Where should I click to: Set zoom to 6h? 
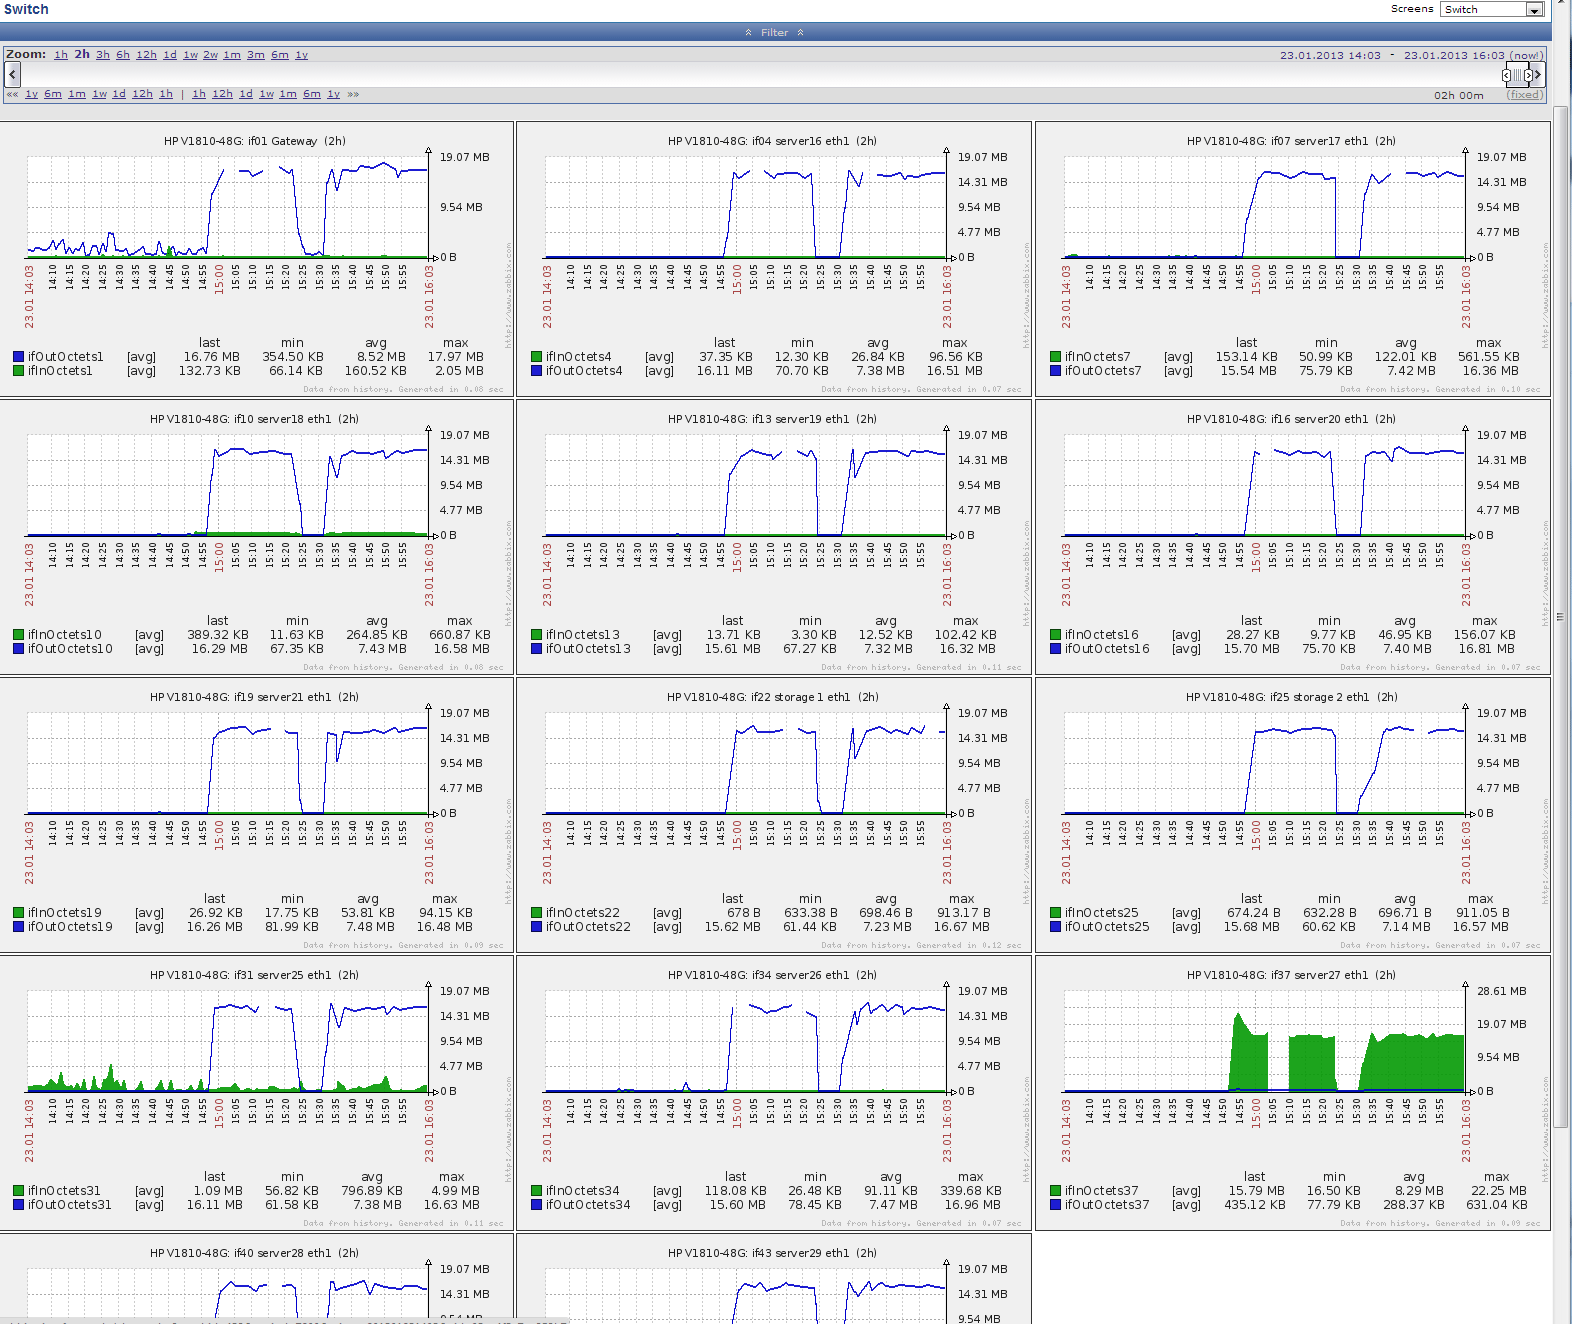[x=123, y=55]
